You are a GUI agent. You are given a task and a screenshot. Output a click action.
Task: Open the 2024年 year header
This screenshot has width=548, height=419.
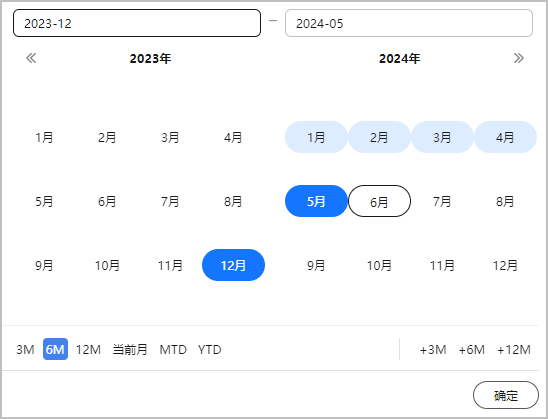click(x=399, y=58)
